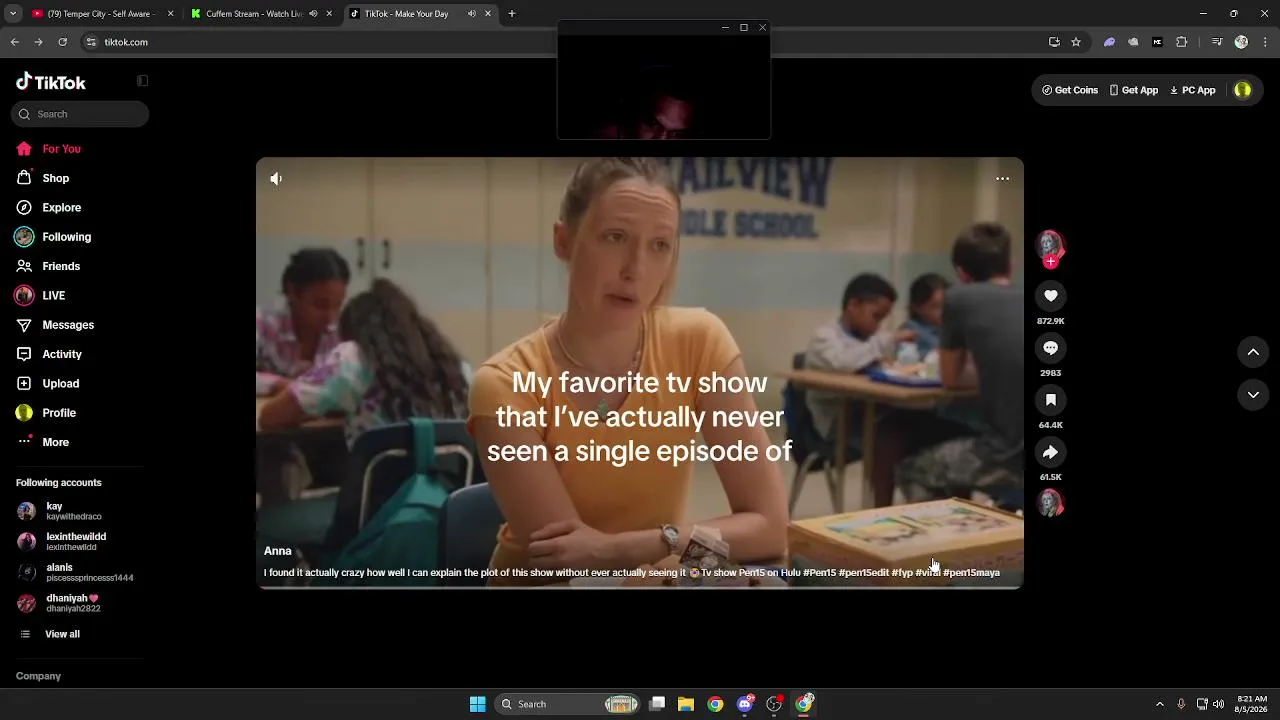Open Profile from the sidebar
The height and width of the screenshot is (720, 1280).
(x=45, y=413)
